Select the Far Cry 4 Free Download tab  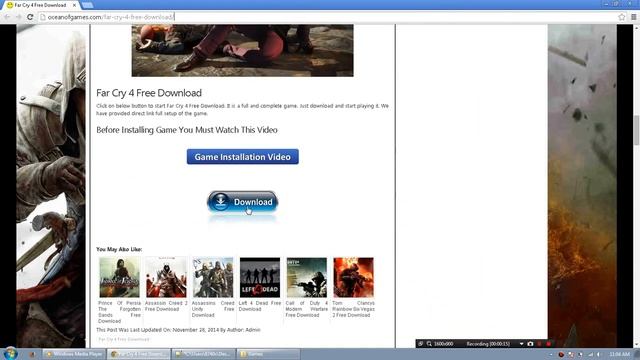tap(41, 5)
